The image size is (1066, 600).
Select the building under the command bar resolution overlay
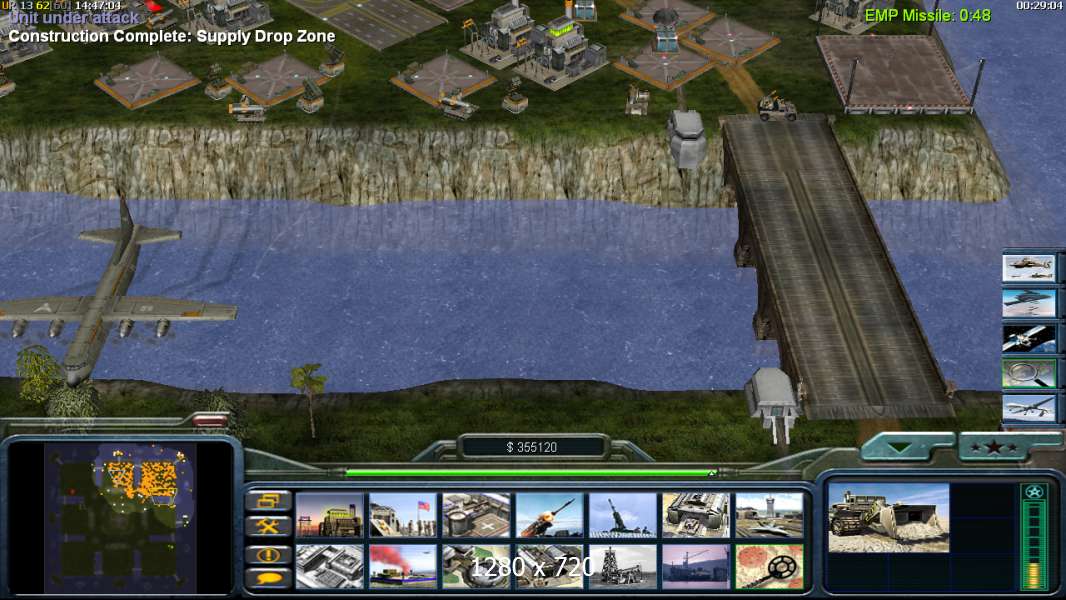(549, 566)
